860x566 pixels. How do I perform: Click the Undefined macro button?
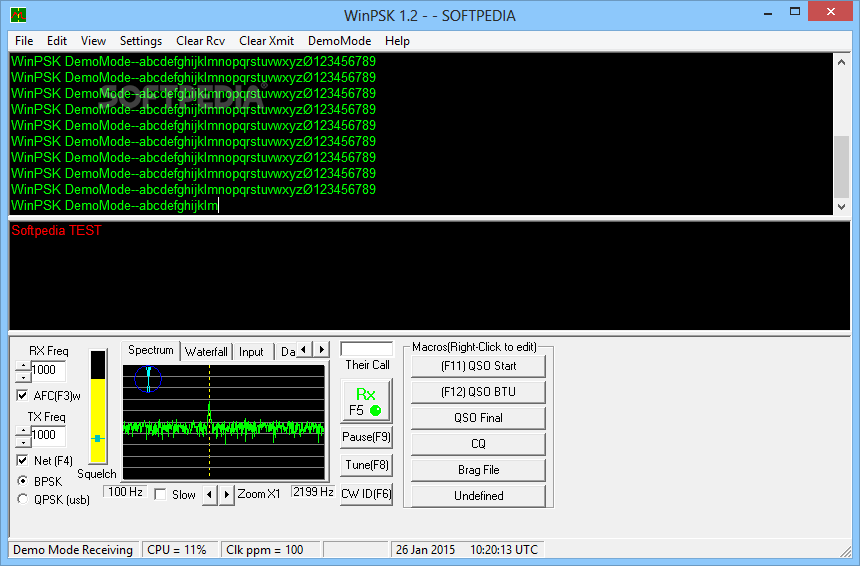click(478, 496)
